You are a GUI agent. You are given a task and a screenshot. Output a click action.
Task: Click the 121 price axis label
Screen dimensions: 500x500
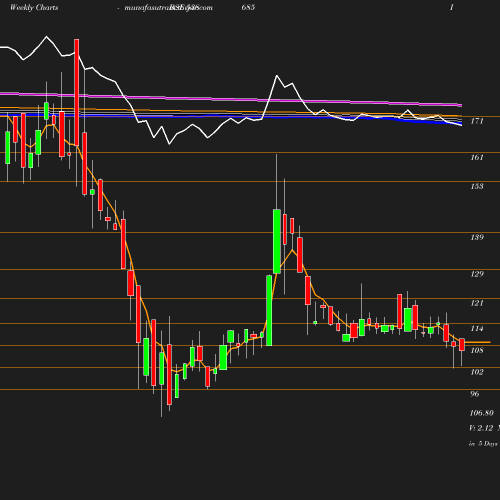(477, 303)
